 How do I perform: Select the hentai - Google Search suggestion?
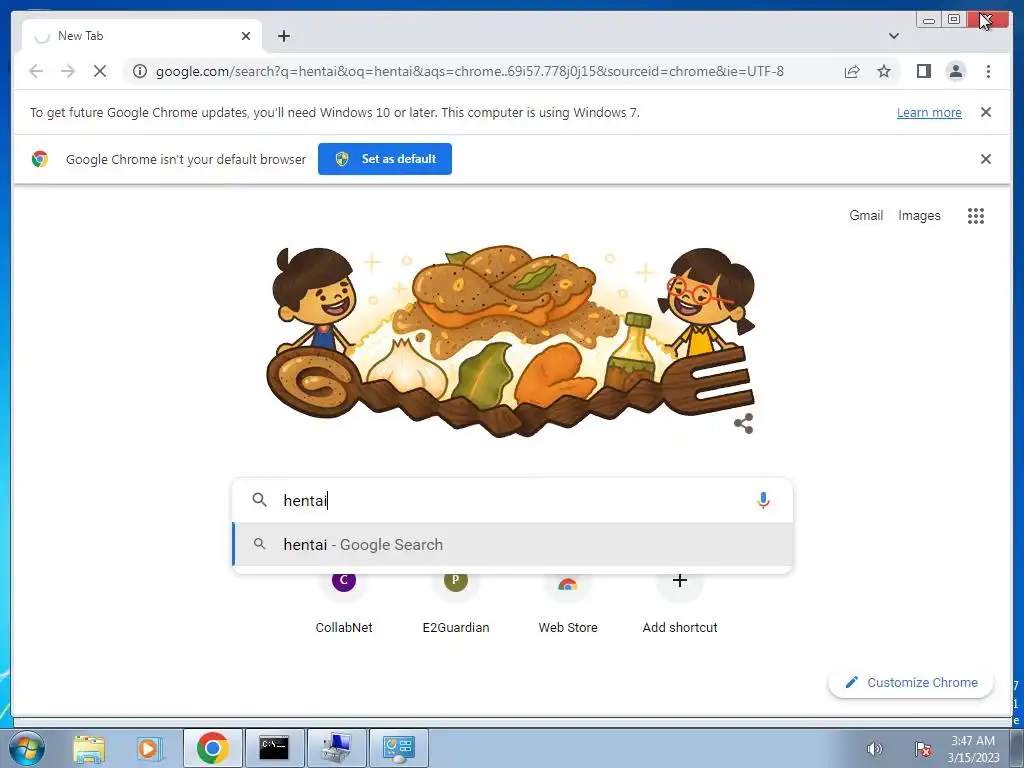pos(513,544)
